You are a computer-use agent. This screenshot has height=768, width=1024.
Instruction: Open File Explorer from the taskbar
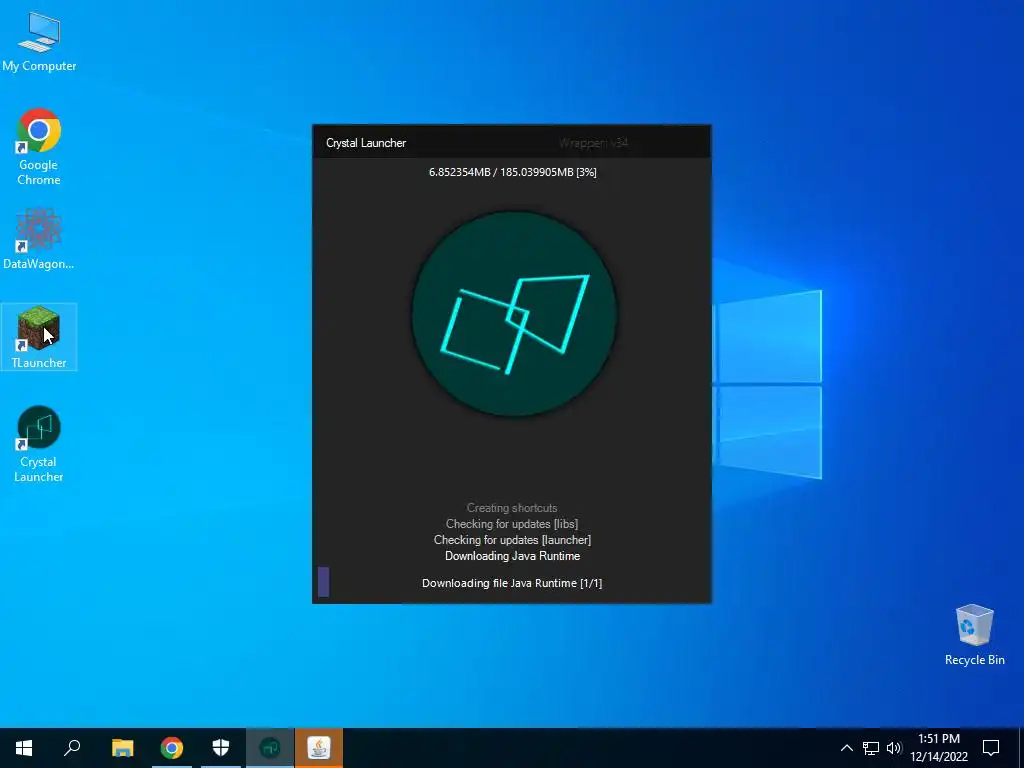tap(122, 748)
